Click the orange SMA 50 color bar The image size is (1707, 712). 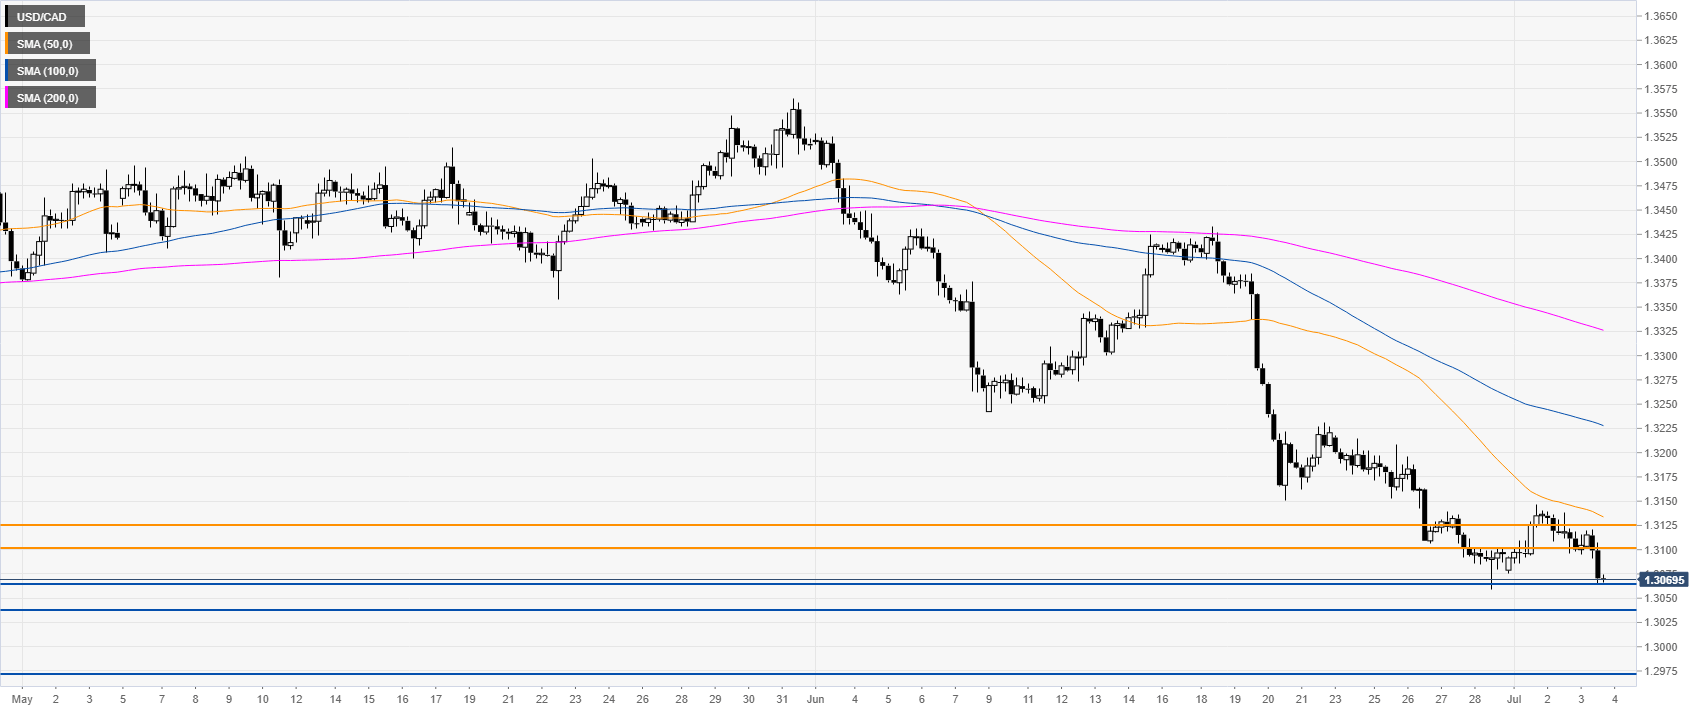click(x=6, y=44)
